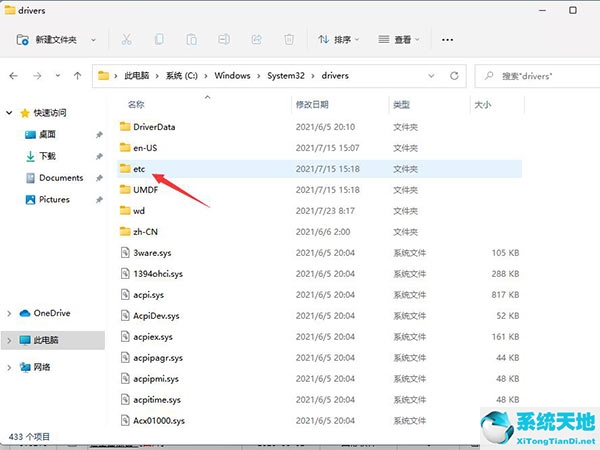This screenshot has width=600, height=450.
Task: Open recent locations chevron dropdown
Action: click(58, 76)
